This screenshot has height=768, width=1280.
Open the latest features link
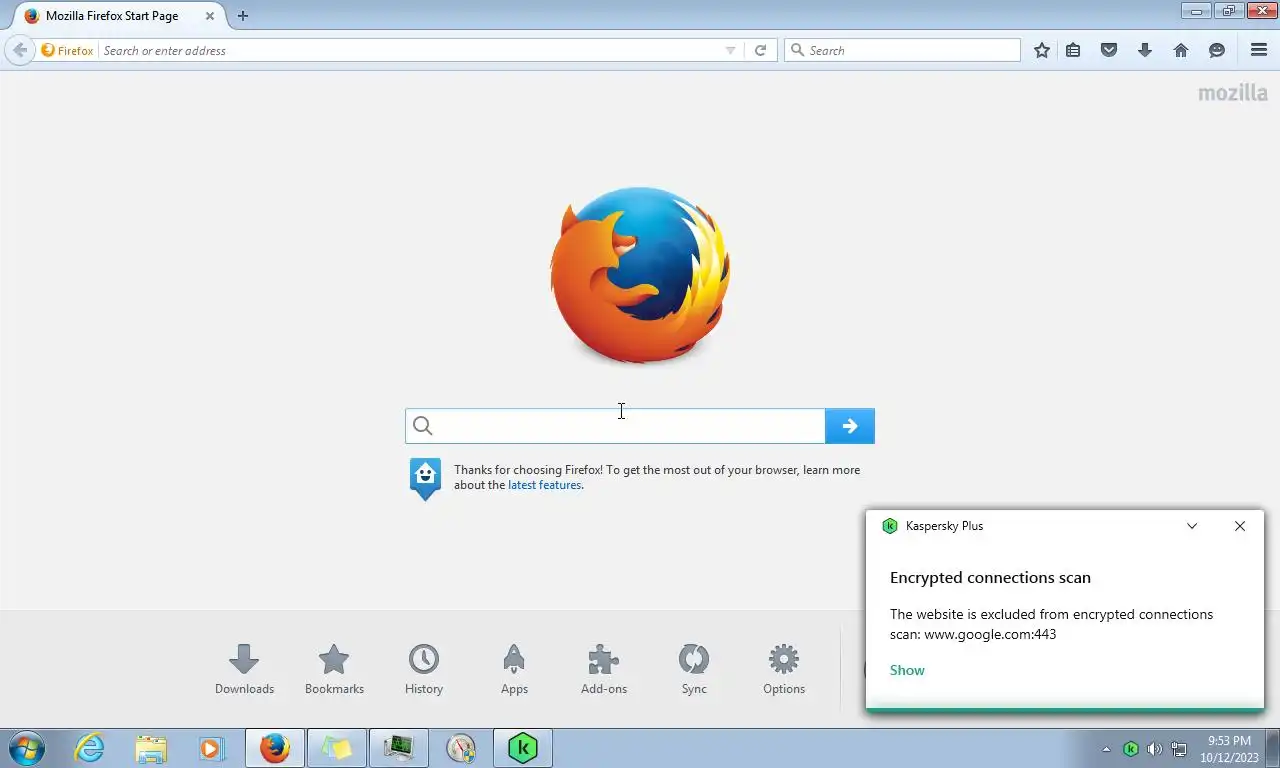click(x=544, y=485)
